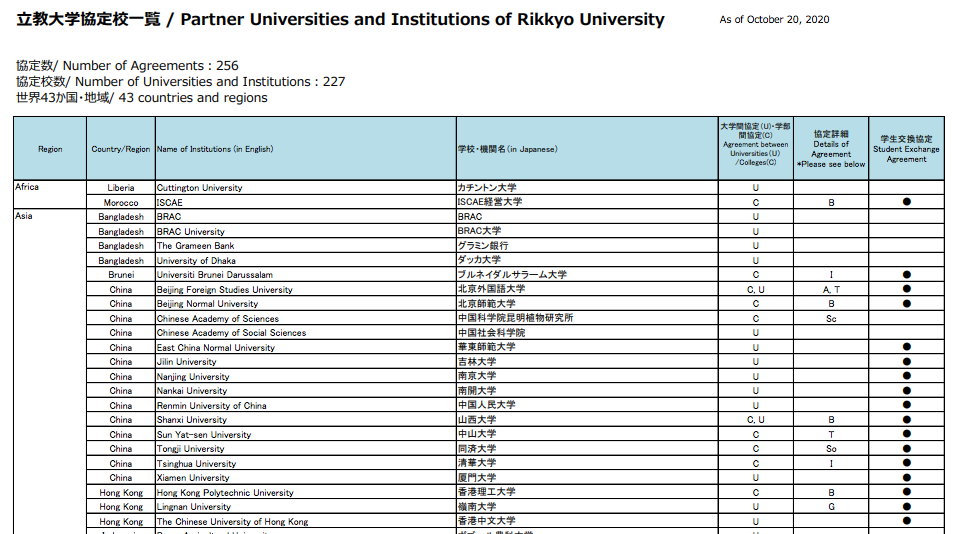Click 'Beijing Normal University' cell

click(x=306, y=304)
